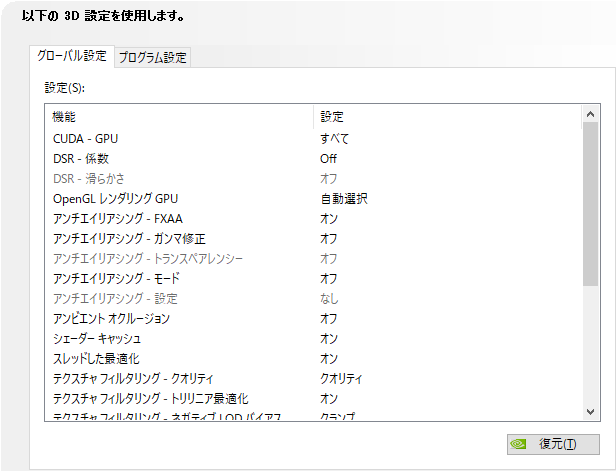
Task: Click the オン value for トリリニア最適化
Action: [x=329, y=399]
